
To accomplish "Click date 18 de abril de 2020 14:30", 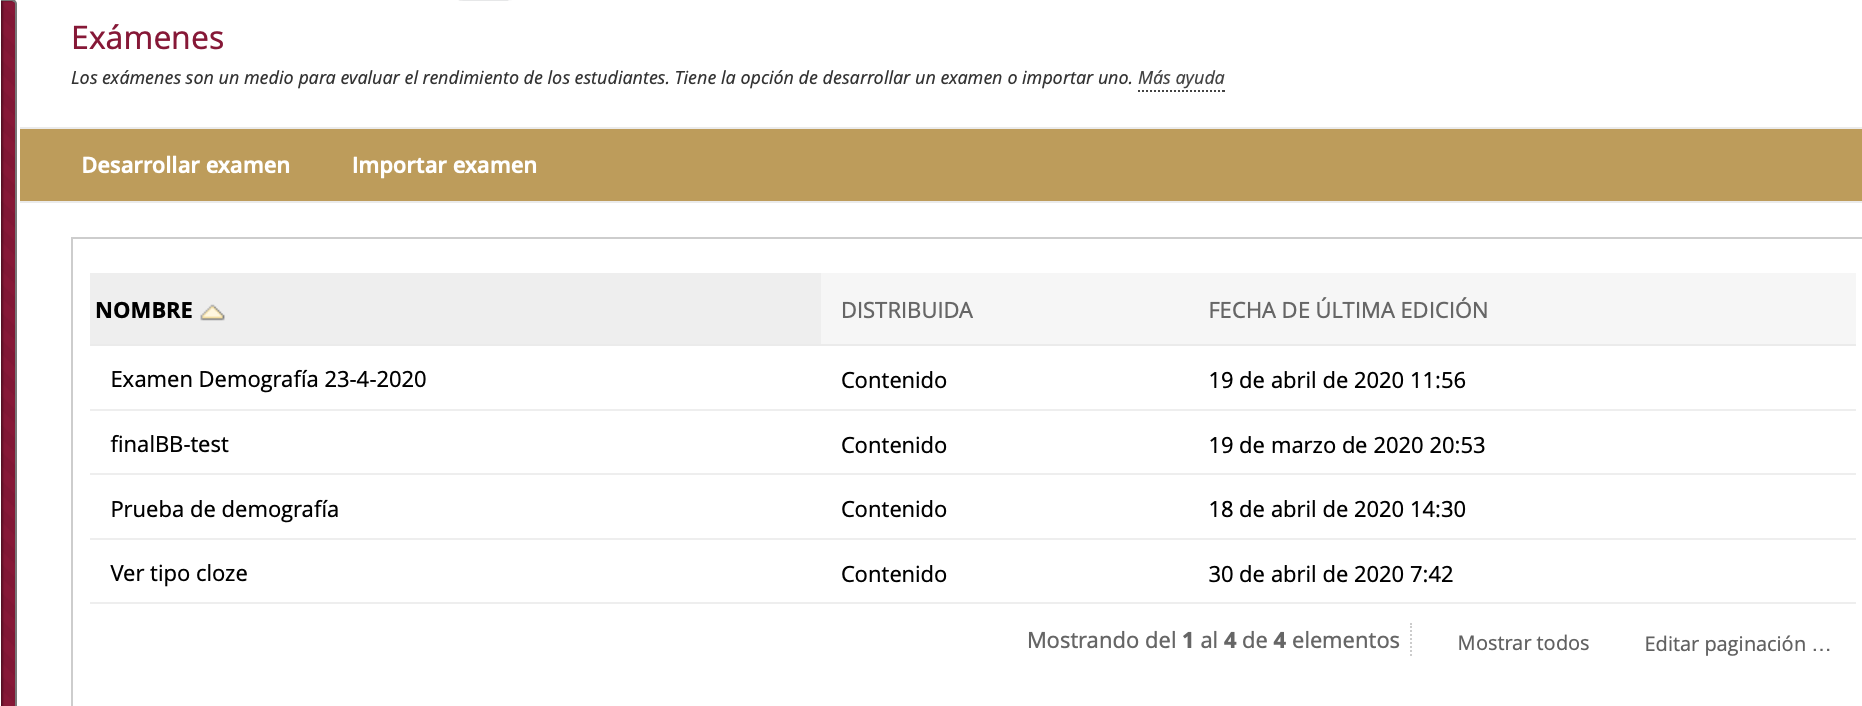I will 1336,509.
